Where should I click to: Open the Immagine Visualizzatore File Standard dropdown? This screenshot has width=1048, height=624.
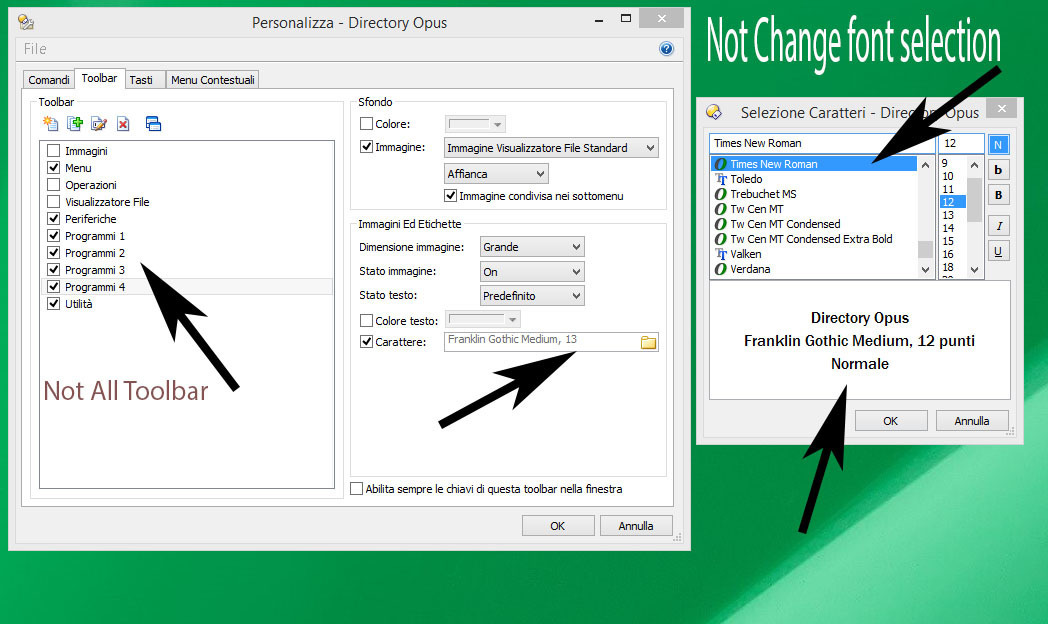tap(551, 148)
